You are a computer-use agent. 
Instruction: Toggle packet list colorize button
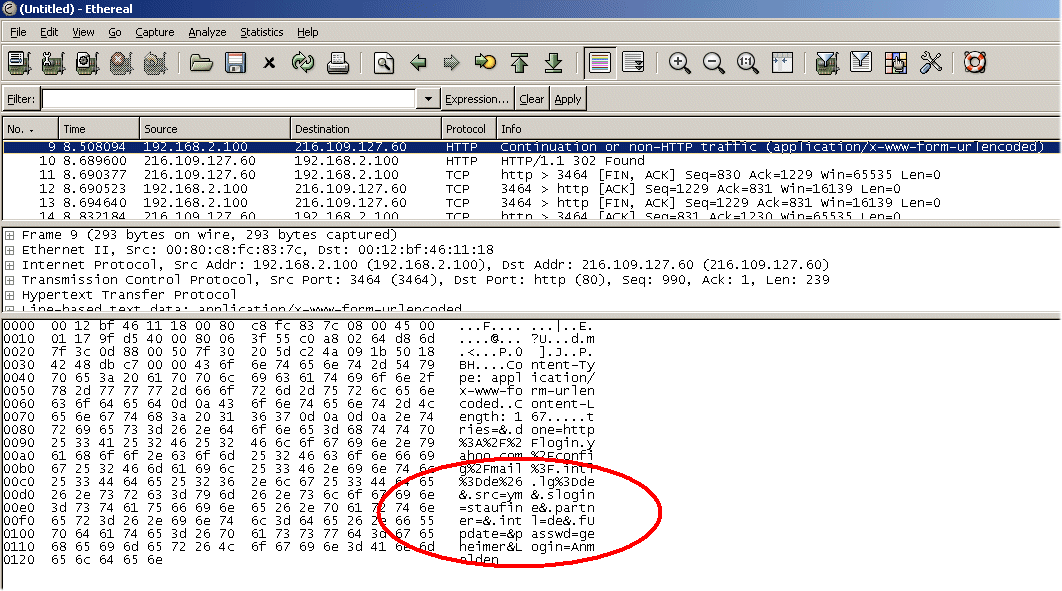click(600, 63)
